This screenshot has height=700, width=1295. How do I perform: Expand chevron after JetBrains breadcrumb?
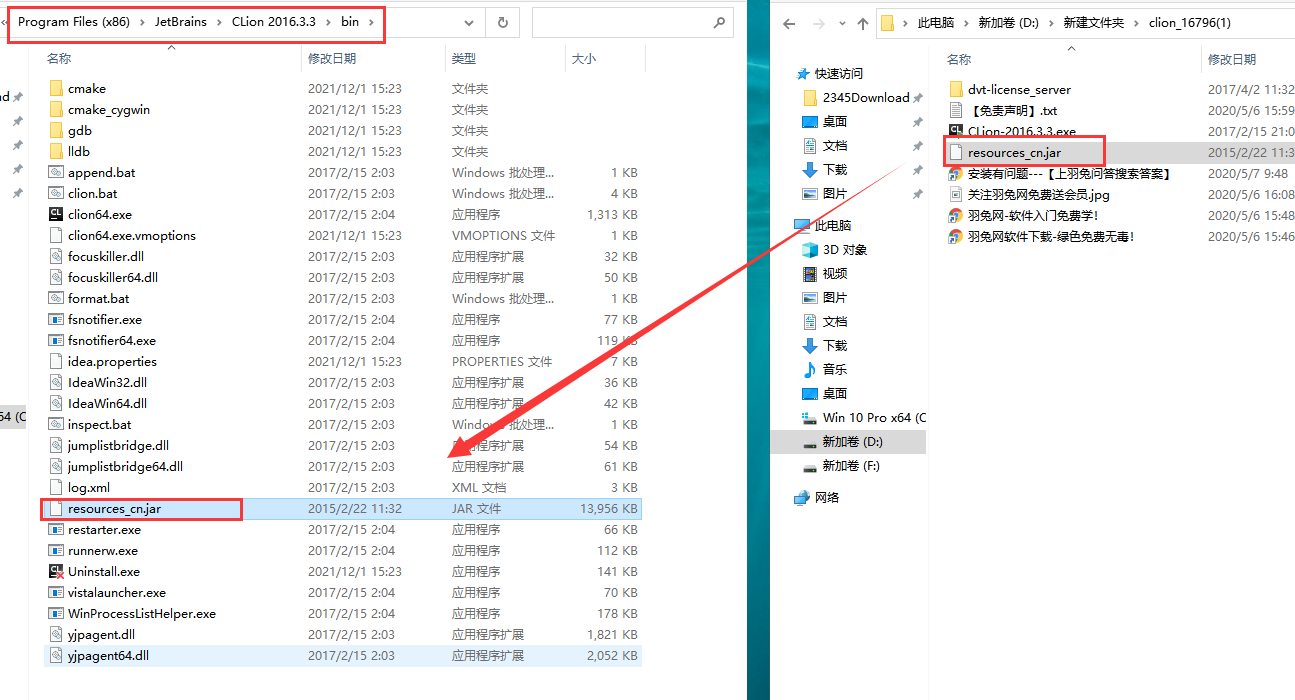point(218,22)
